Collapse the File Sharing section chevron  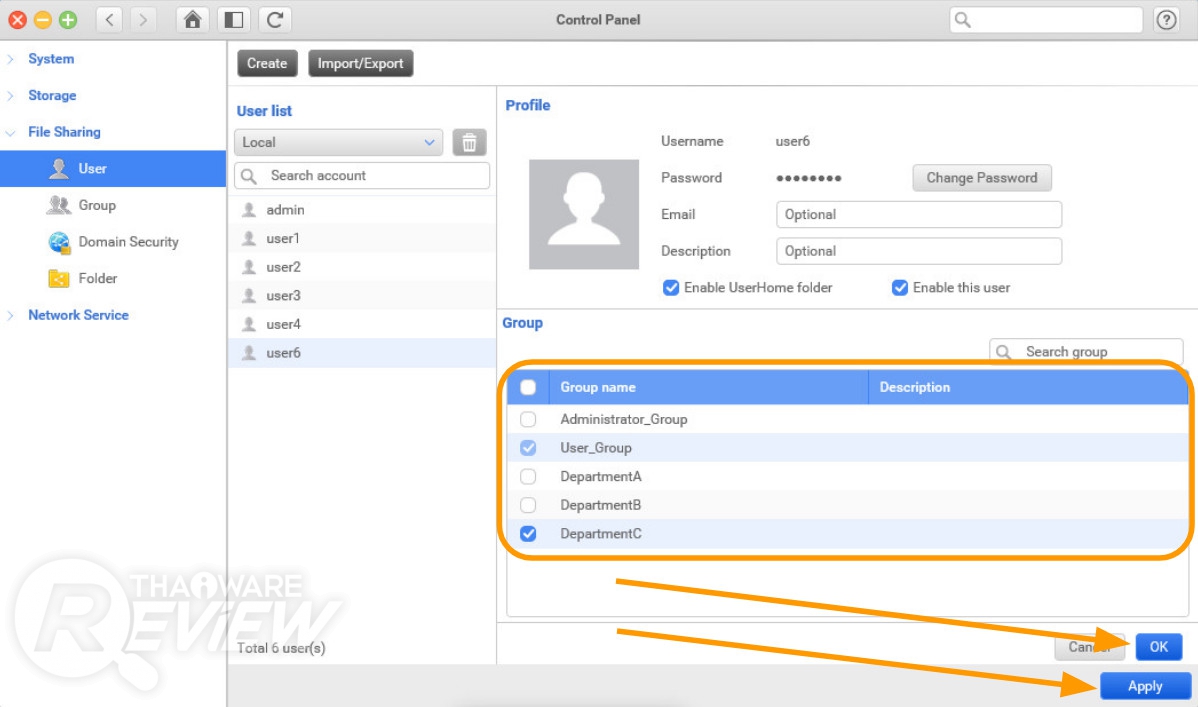11,132
